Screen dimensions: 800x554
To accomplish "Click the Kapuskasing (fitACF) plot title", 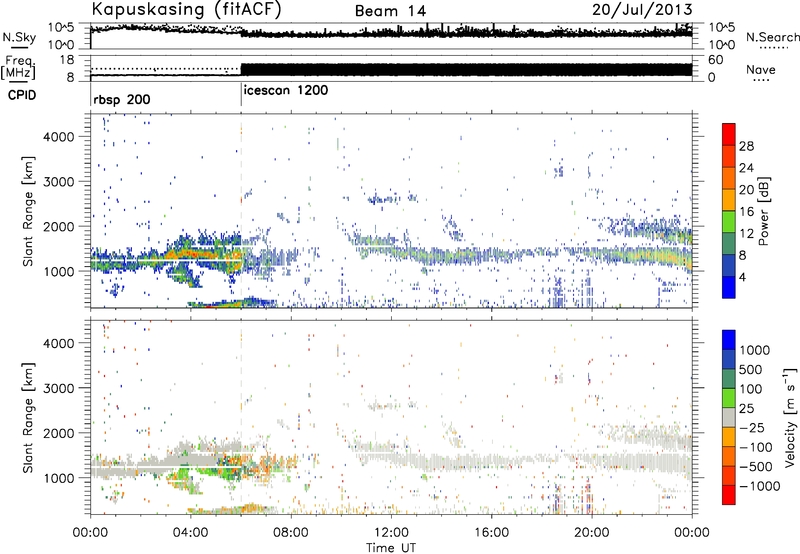I will pyautogui.click(x=186, y=10).
